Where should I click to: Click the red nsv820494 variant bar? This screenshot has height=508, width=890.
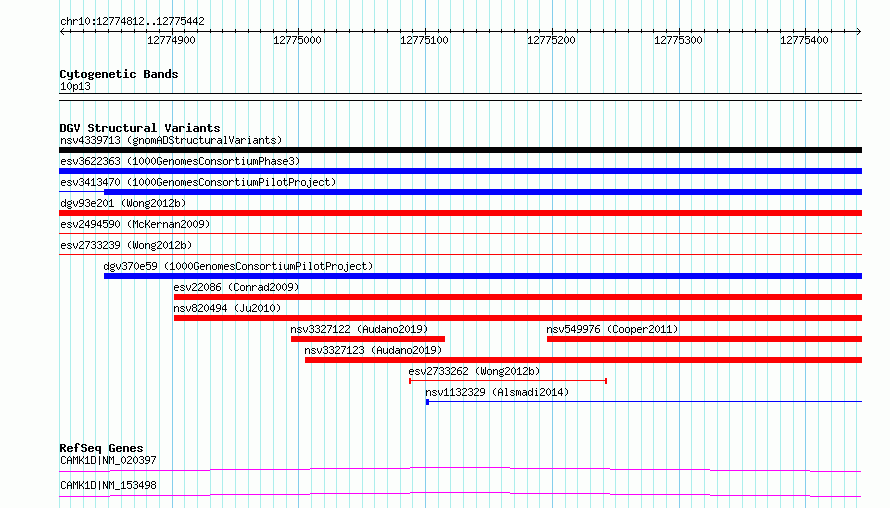tap(518, 318)
